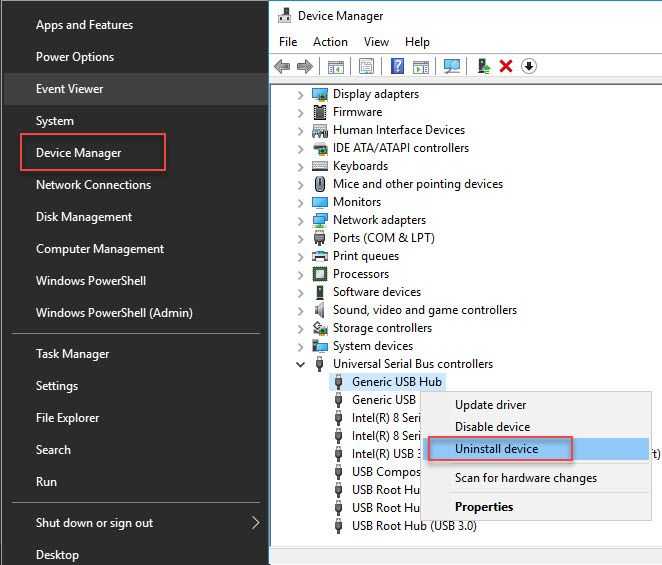This screenshot has width=662, height=565.
Task: Open the Action menu
Action: (x=330, y=42)
